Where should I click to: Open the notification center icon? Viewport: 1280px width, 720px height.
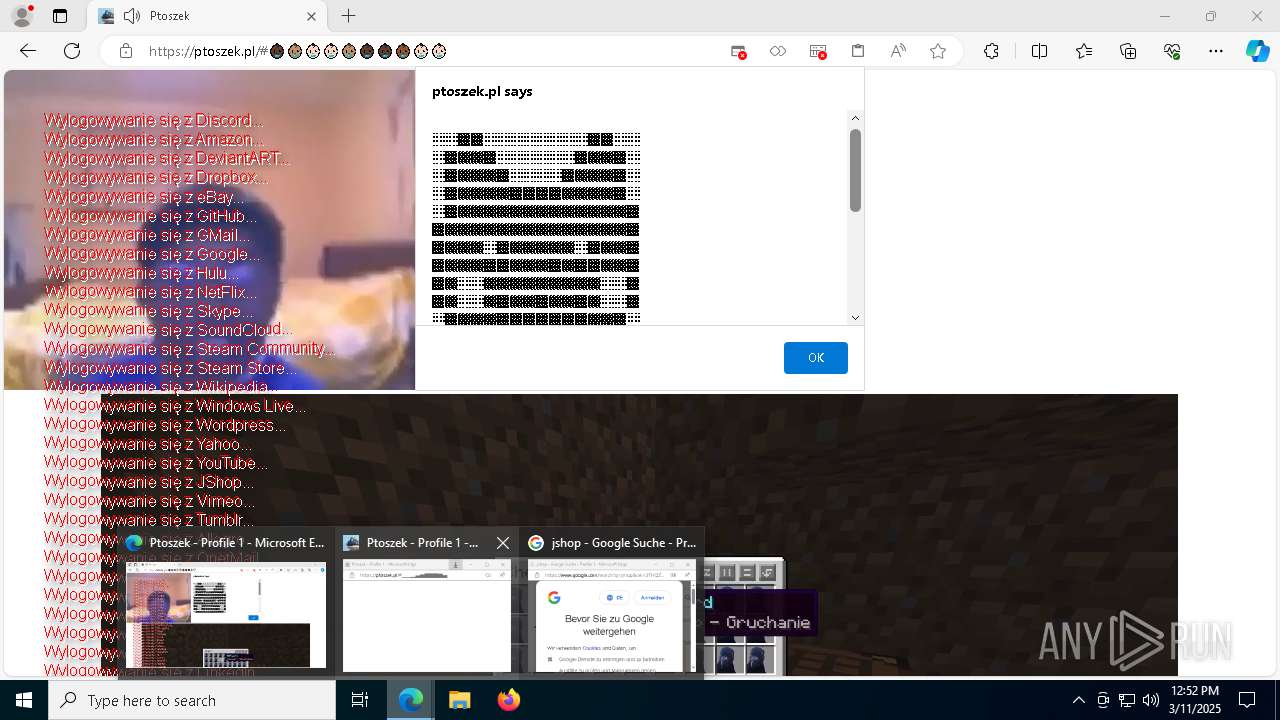(x=1248, y=700)
